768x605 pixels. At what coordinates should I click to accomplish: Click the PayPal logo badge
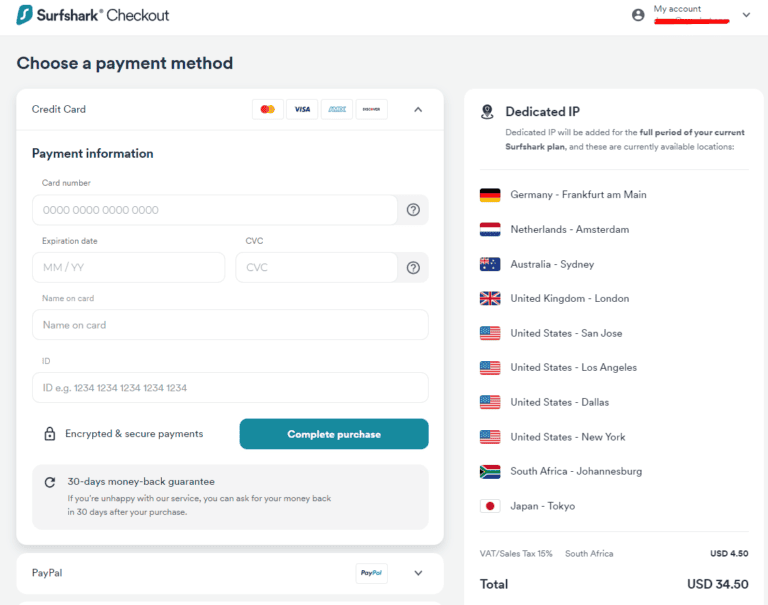(x=371, y=573)
